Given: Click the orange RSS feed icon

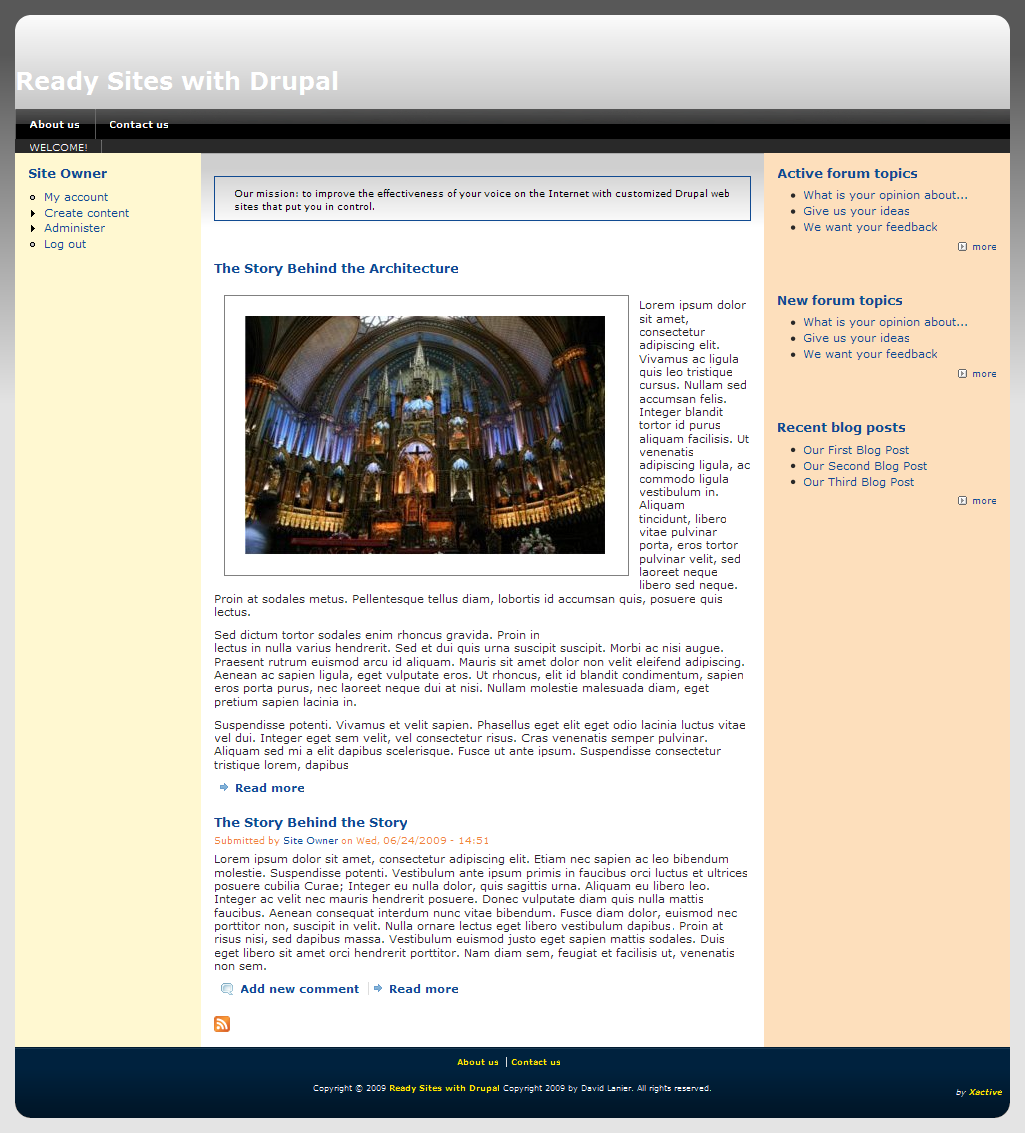Looking at the screenshot, I should click(222, 1023).
